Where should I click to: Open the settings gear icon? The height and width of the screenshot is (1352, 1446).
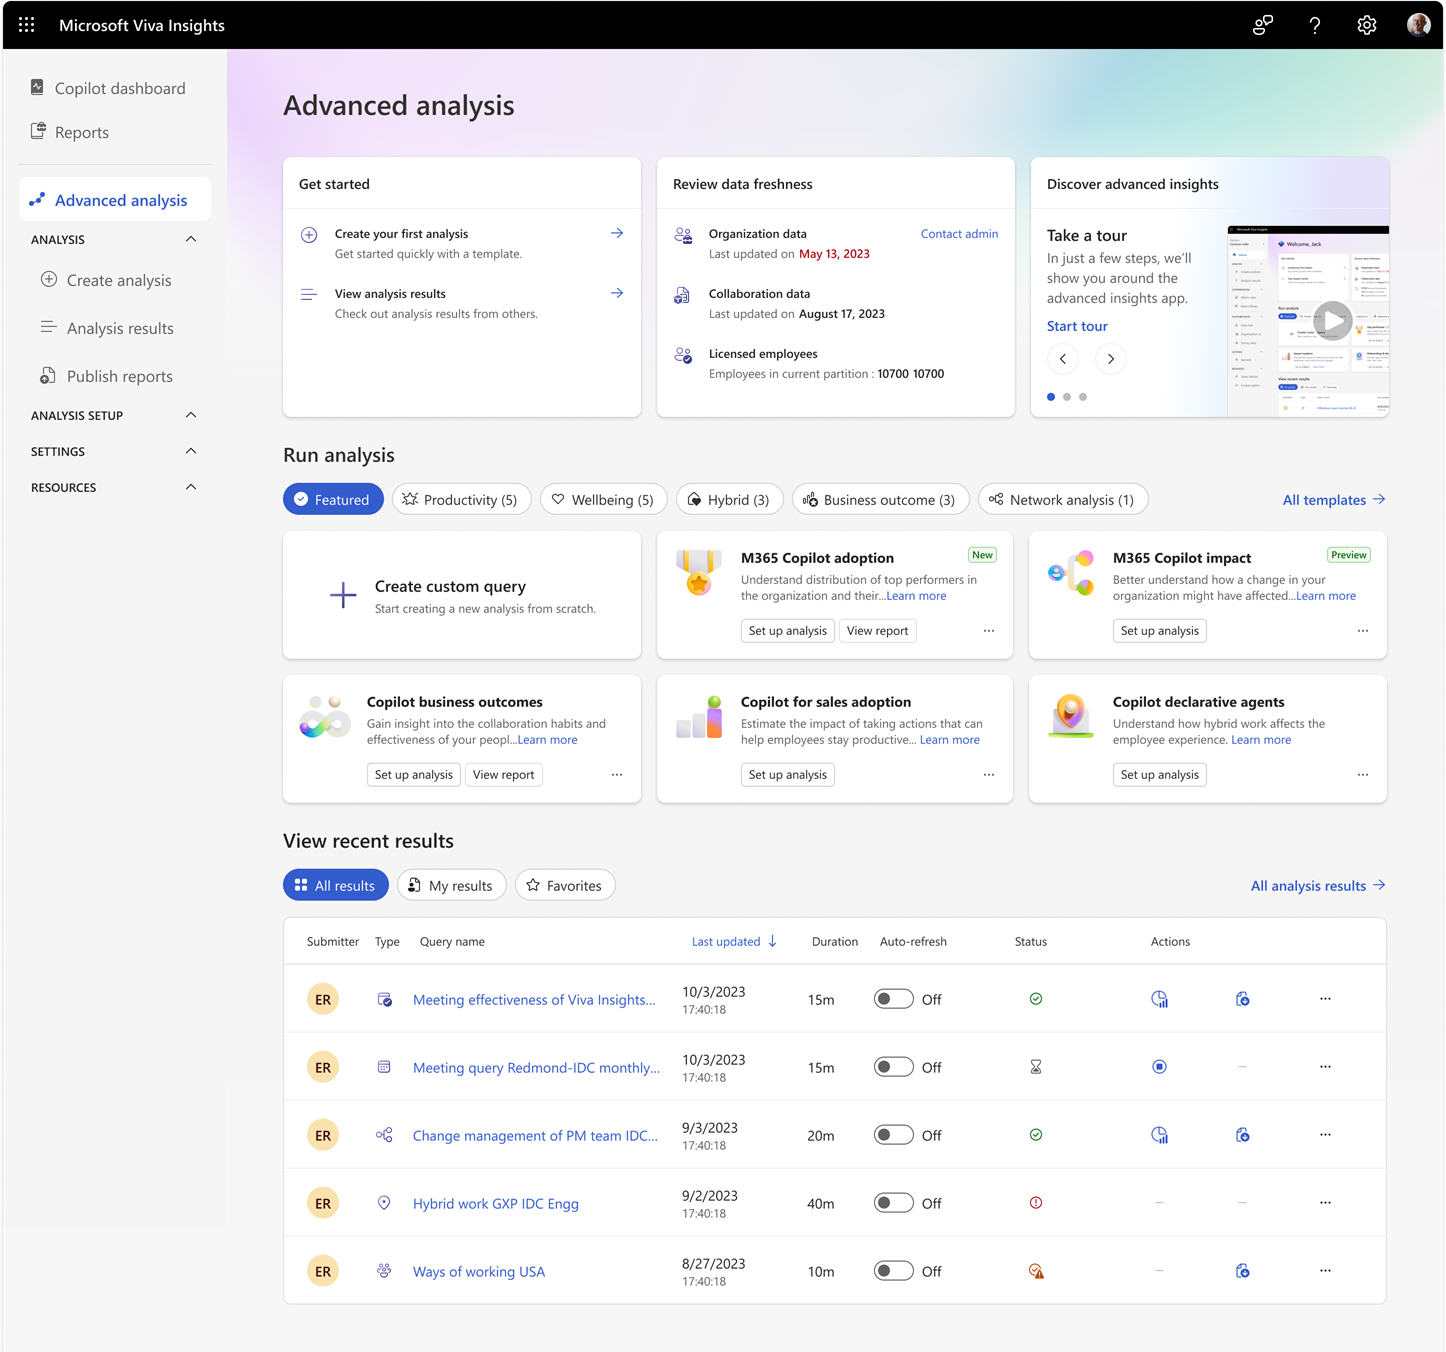pos(1367,25)
